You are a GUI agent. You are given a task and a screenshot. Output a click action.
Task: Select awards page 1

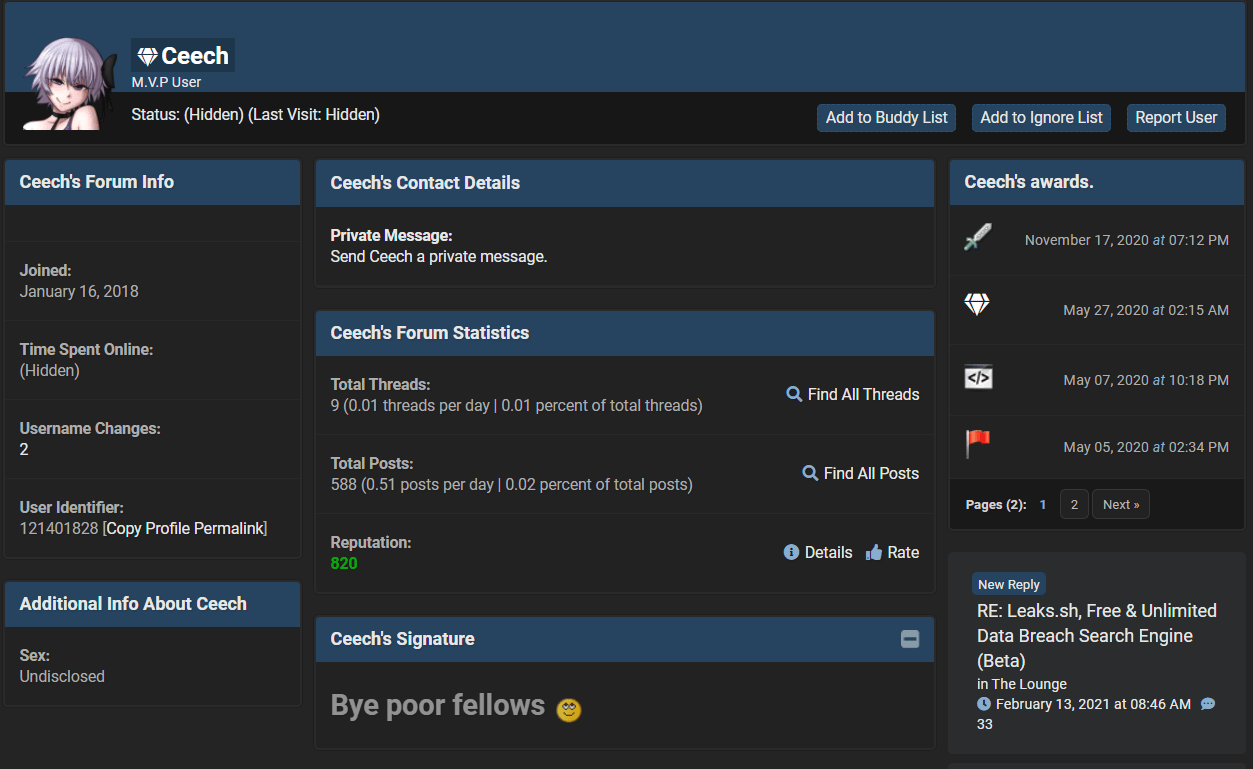pyautogui.click(x=1043, y=505)
